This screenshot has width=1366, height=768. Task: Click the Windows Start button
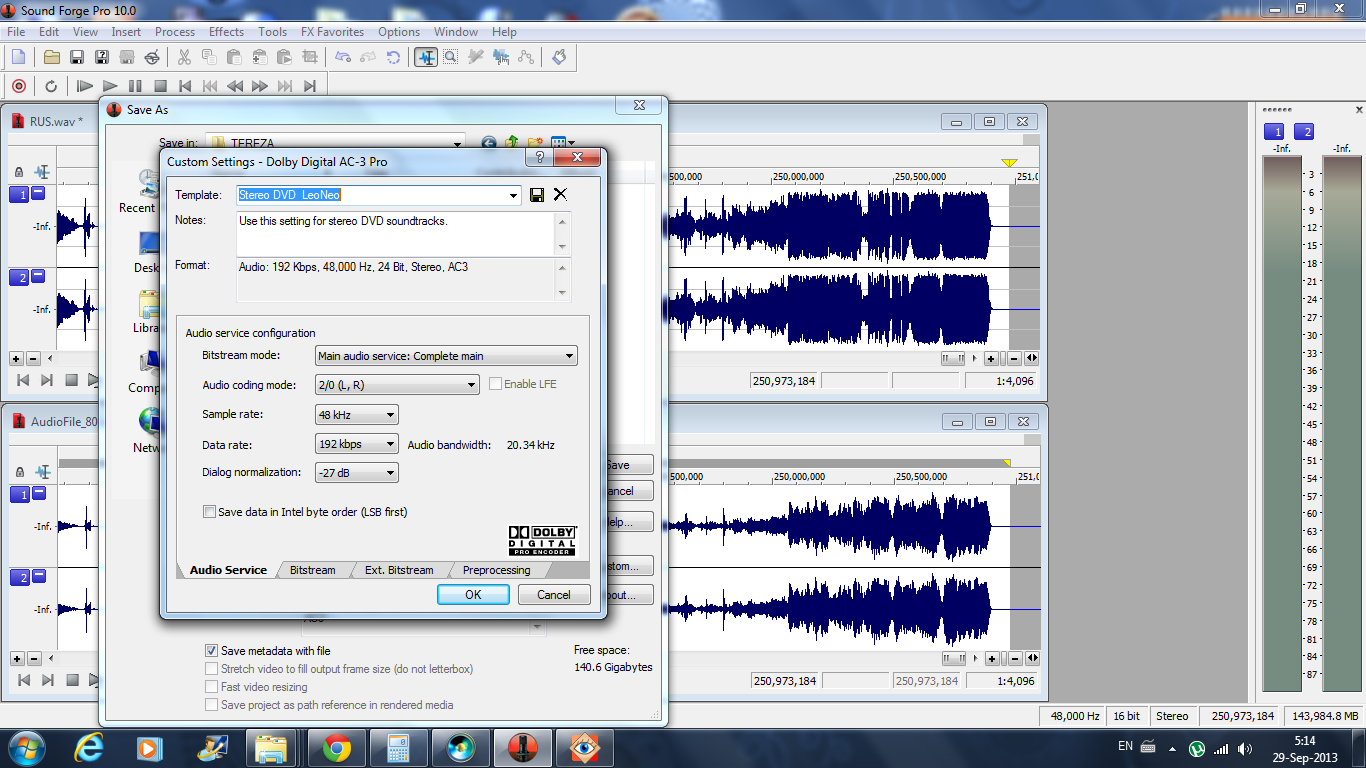tap(25, 748)
